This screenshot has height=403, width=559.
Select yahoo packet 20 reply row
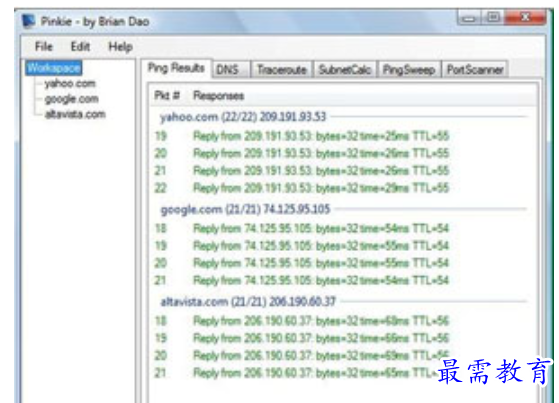[x=302, y=153]
